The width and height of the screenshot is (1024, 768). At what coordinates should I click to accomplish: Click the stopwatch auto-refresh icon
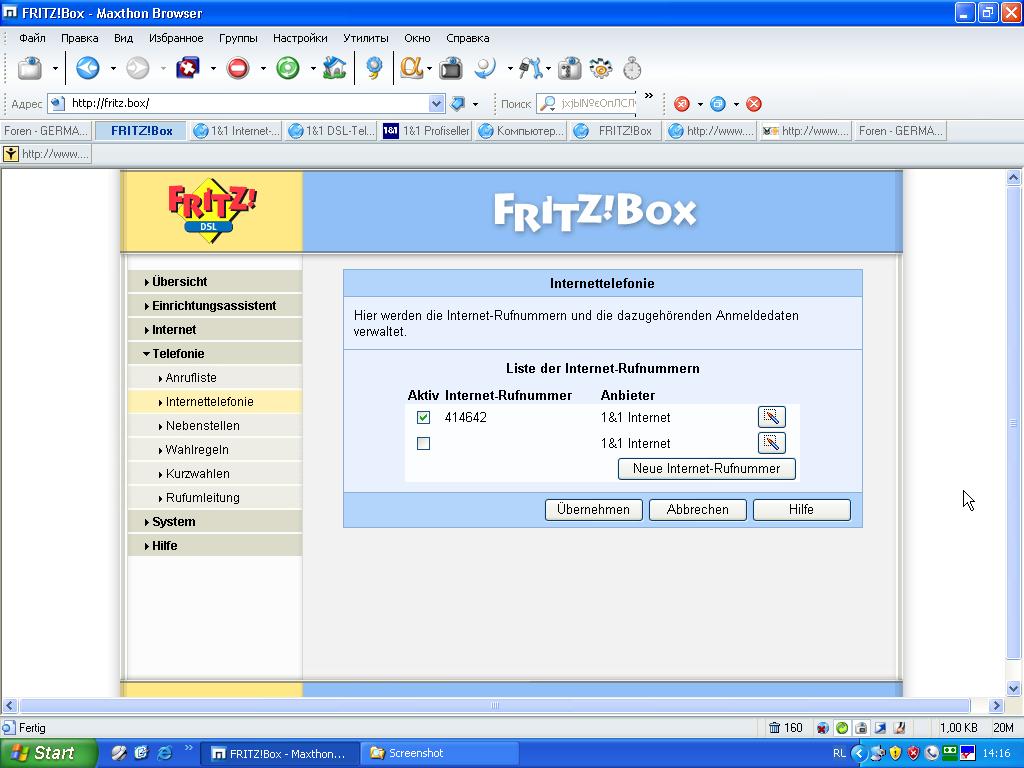(632, 68)
